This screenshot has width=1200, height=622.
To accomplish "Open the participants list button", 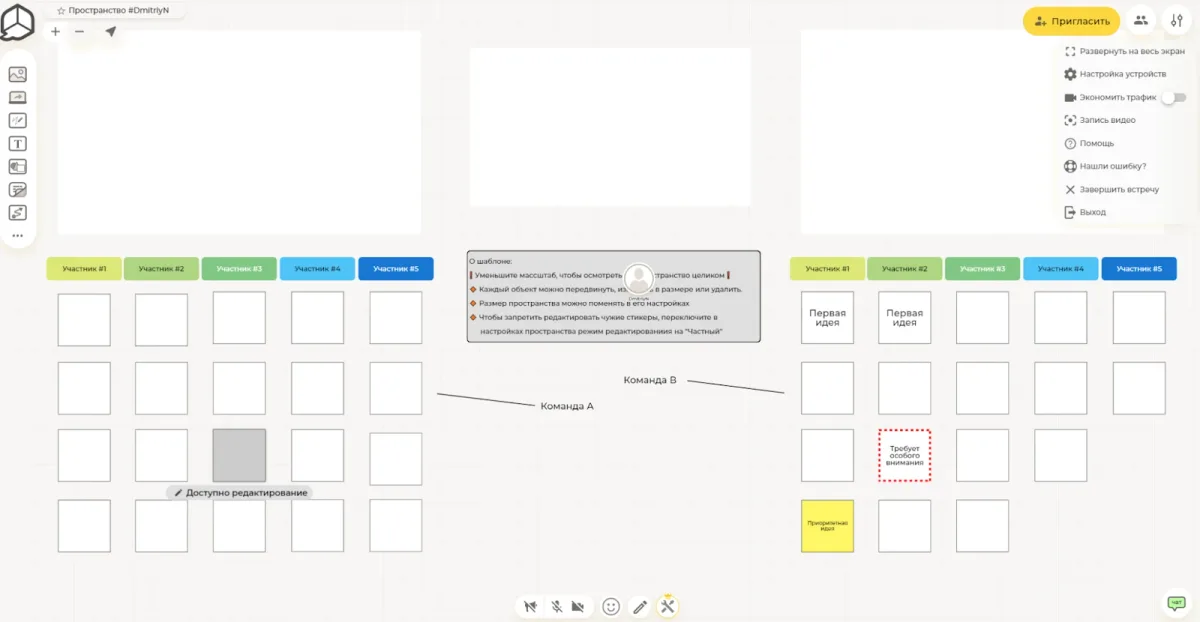I will (x=1139, y=21).
